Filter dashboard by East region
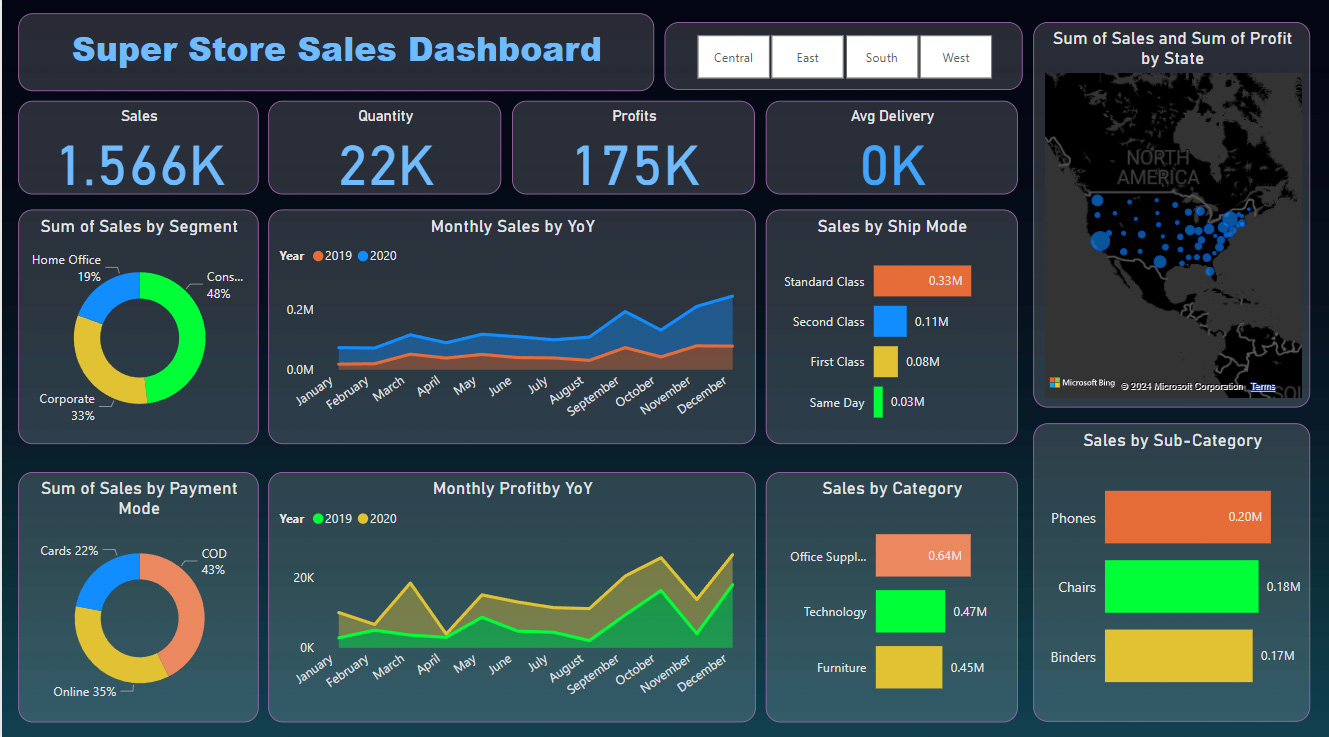 (807, 57)
